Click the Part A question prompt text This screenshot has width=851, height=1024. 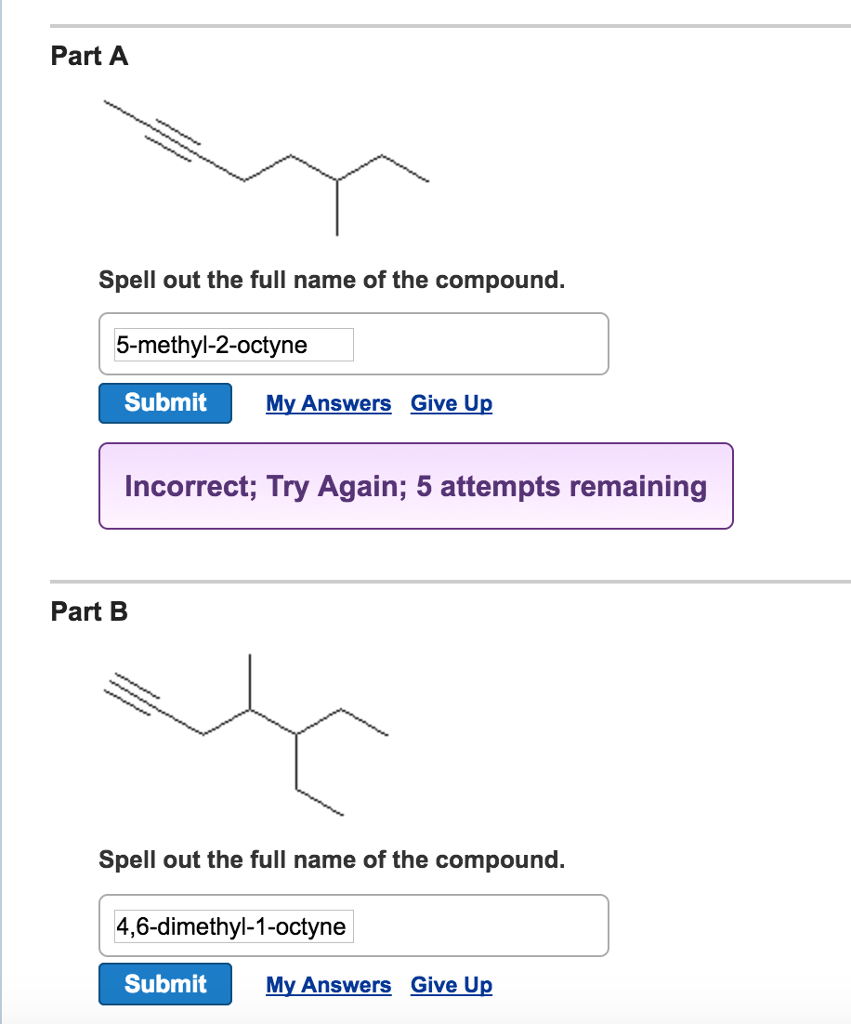(x=331, y=280)
